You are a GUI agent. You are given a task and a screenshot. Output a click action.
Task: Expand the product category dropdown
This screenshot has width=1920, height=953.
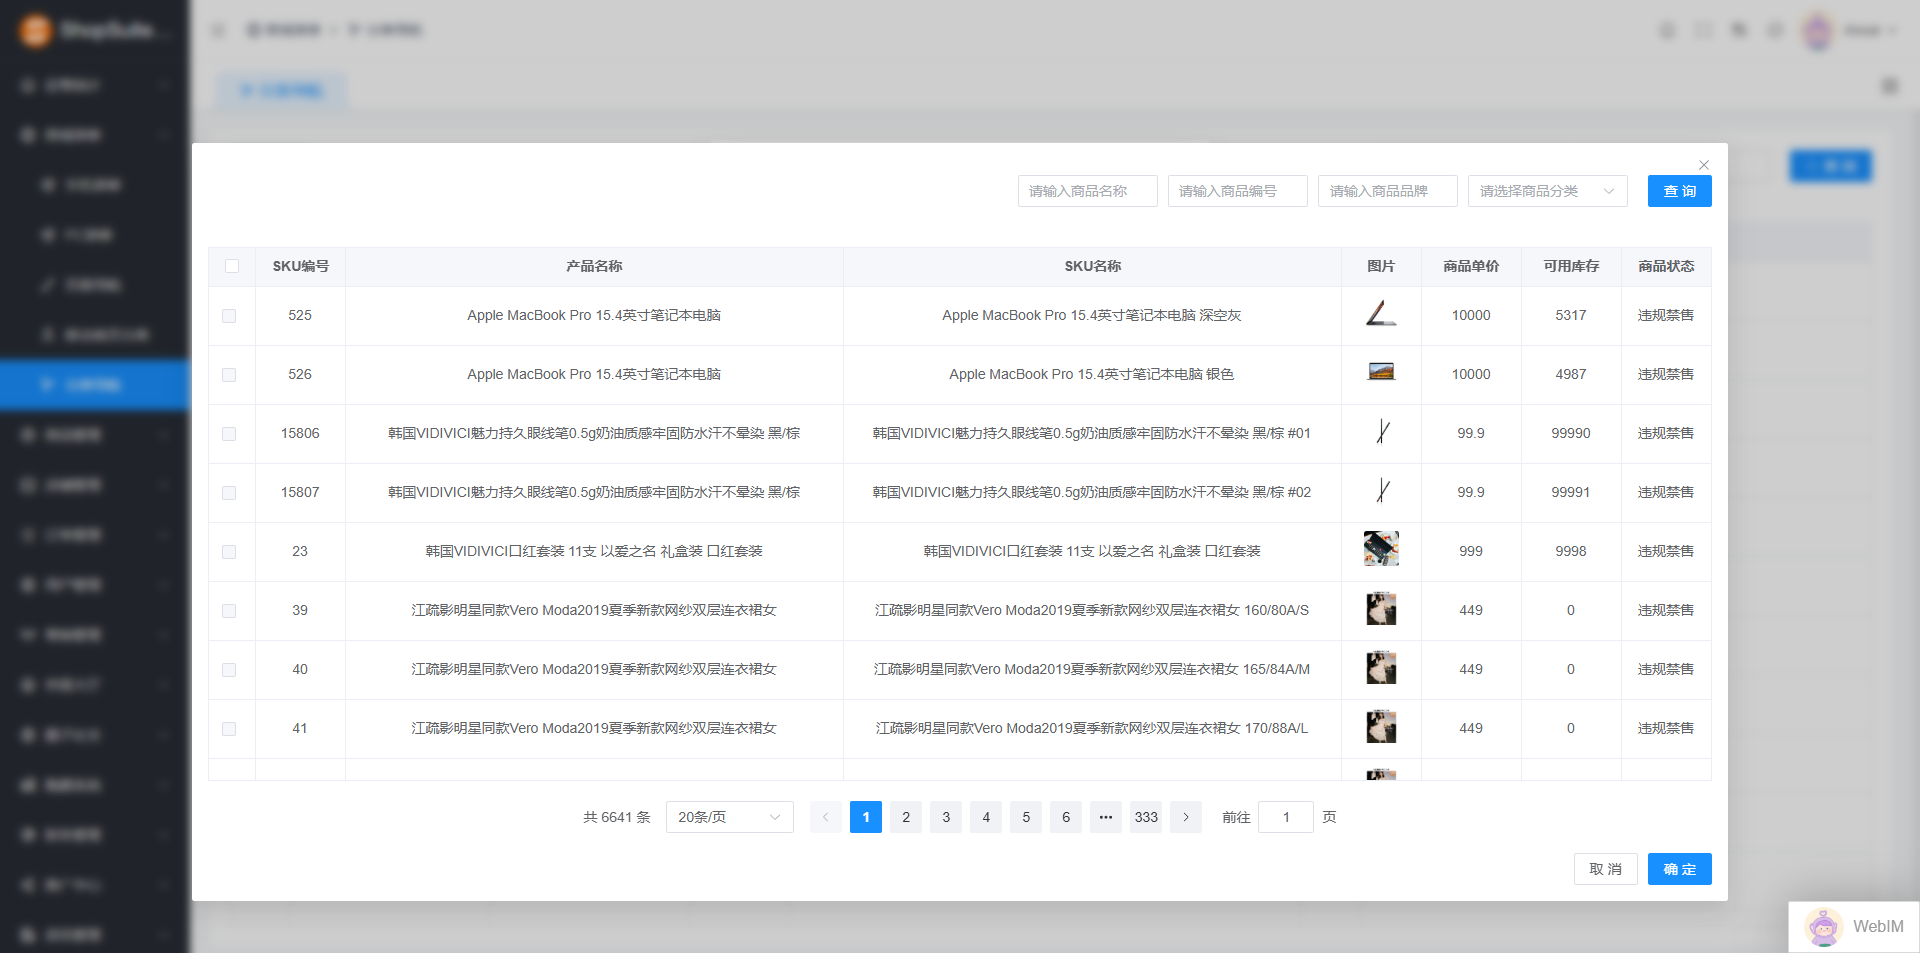point(1547,191)
